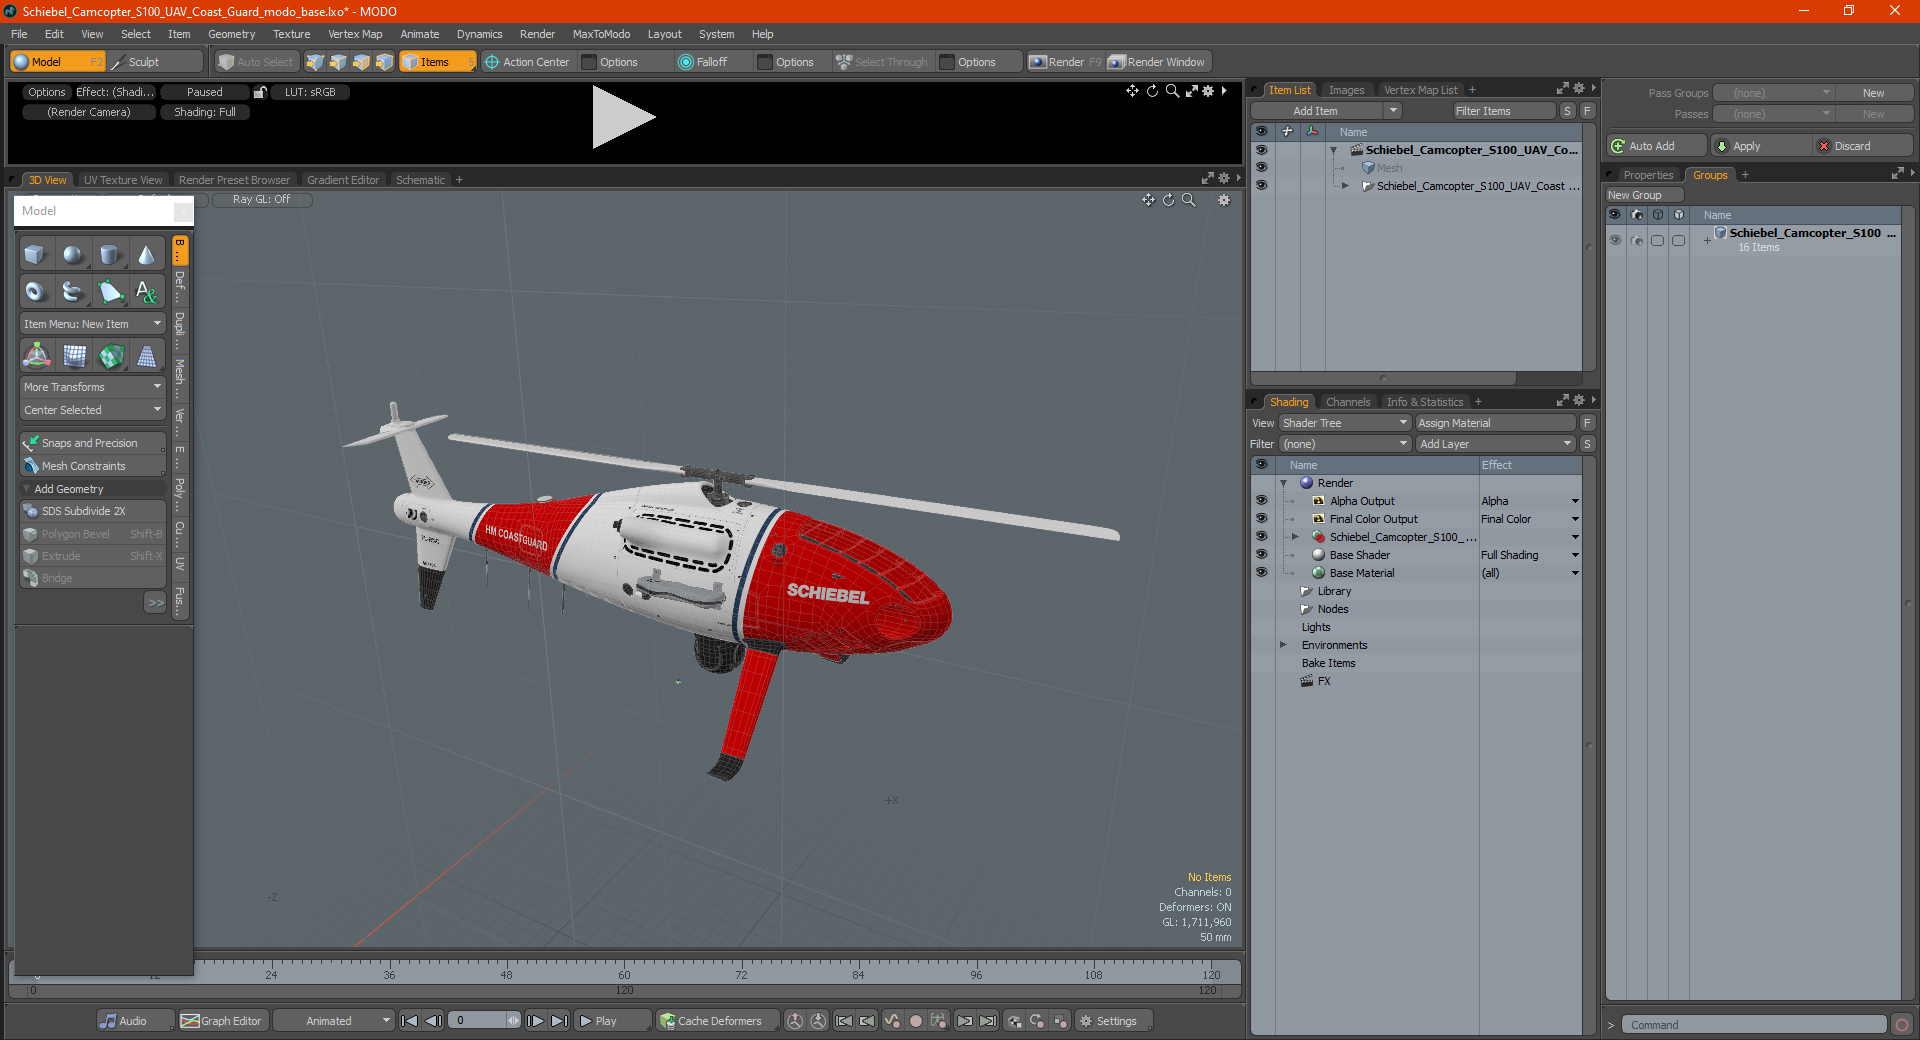Select the sphere primitive tool
The width and height of the screenshot is (1920, 1040).
(x=73, y=255)
